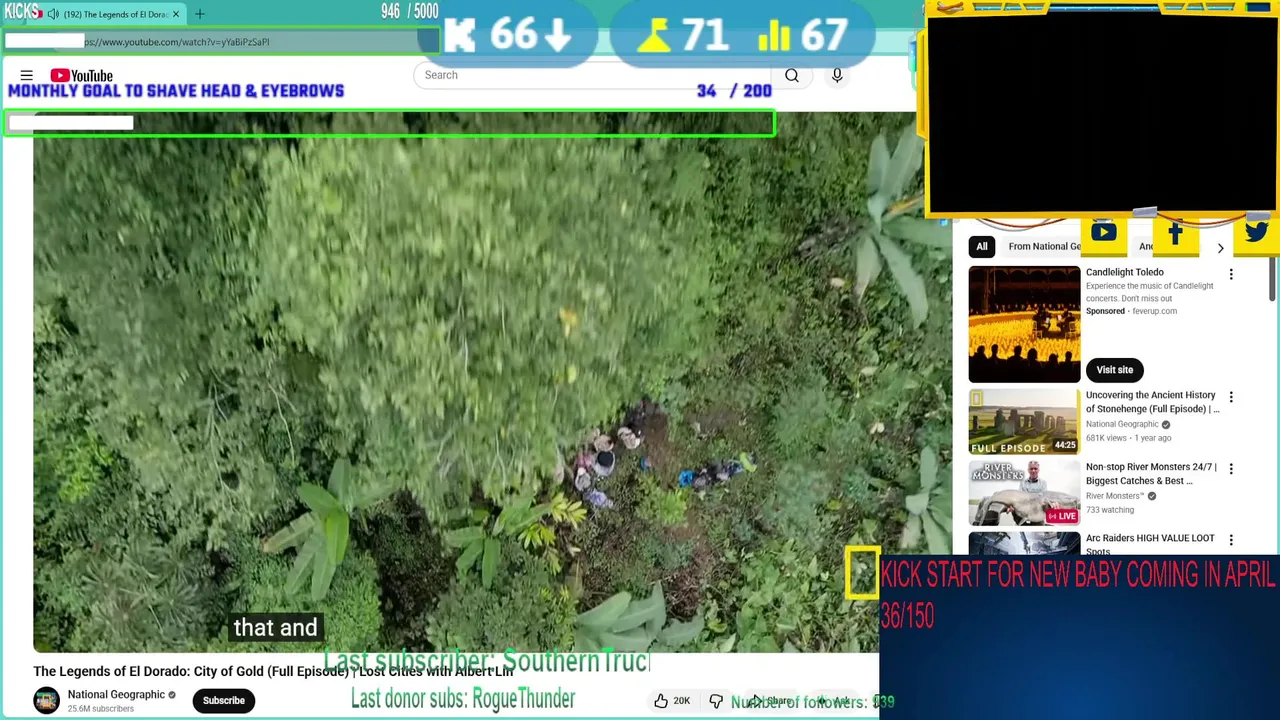This screenshot has width=1280, height=720.
Task: Select the From National Geographic chip
Action: [x=1044, y=246]
